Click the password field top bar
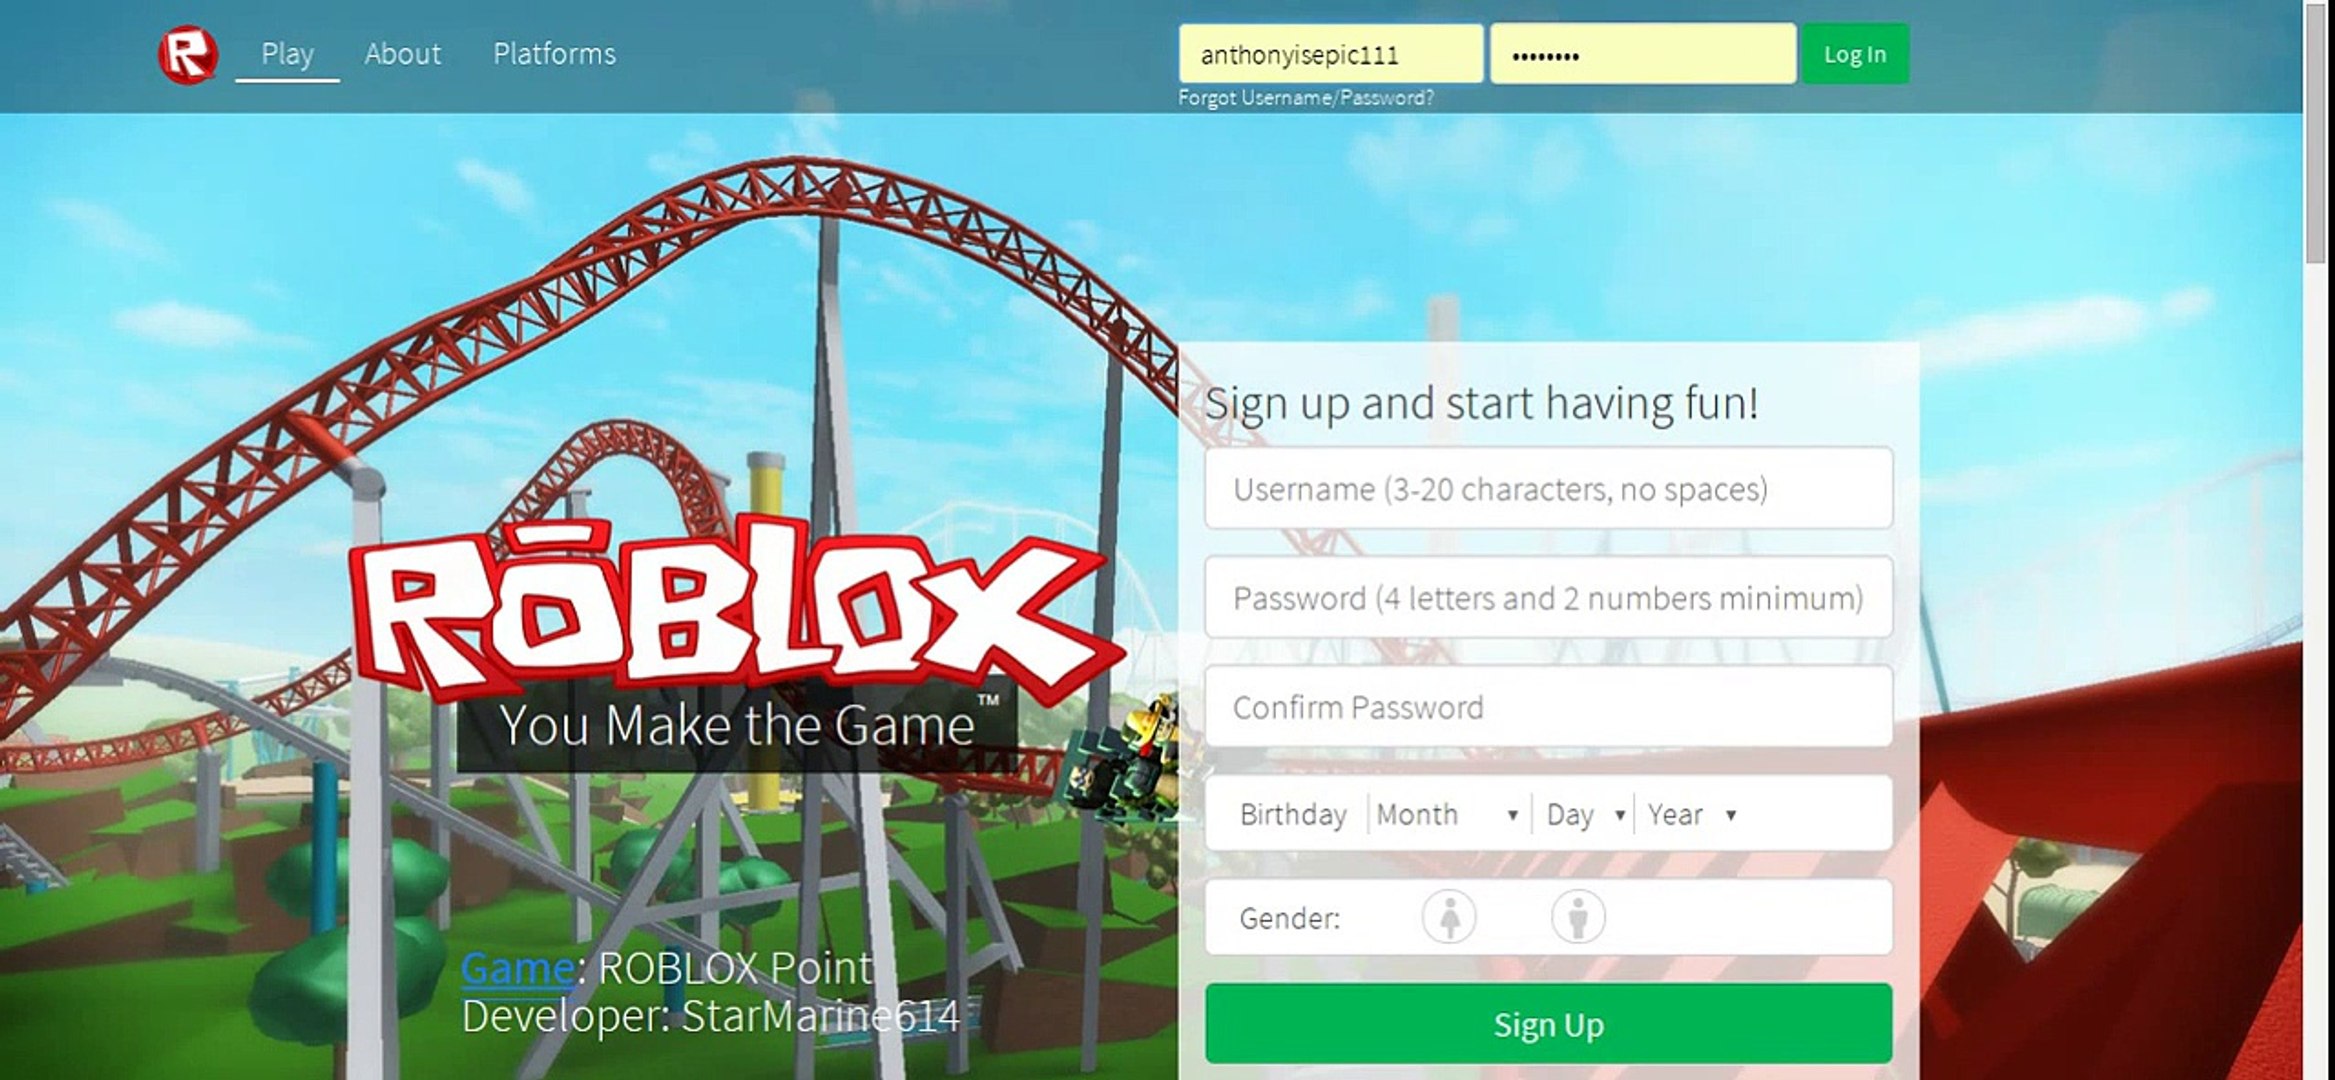The width and height of the screenshot is (2335, 1080). [1638, 54]
